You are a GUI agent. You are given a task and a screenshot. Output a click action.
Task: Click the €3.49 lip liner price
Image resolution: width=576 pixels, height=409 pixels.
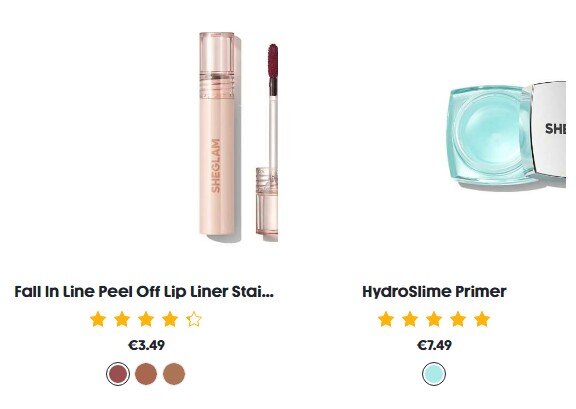146,345
